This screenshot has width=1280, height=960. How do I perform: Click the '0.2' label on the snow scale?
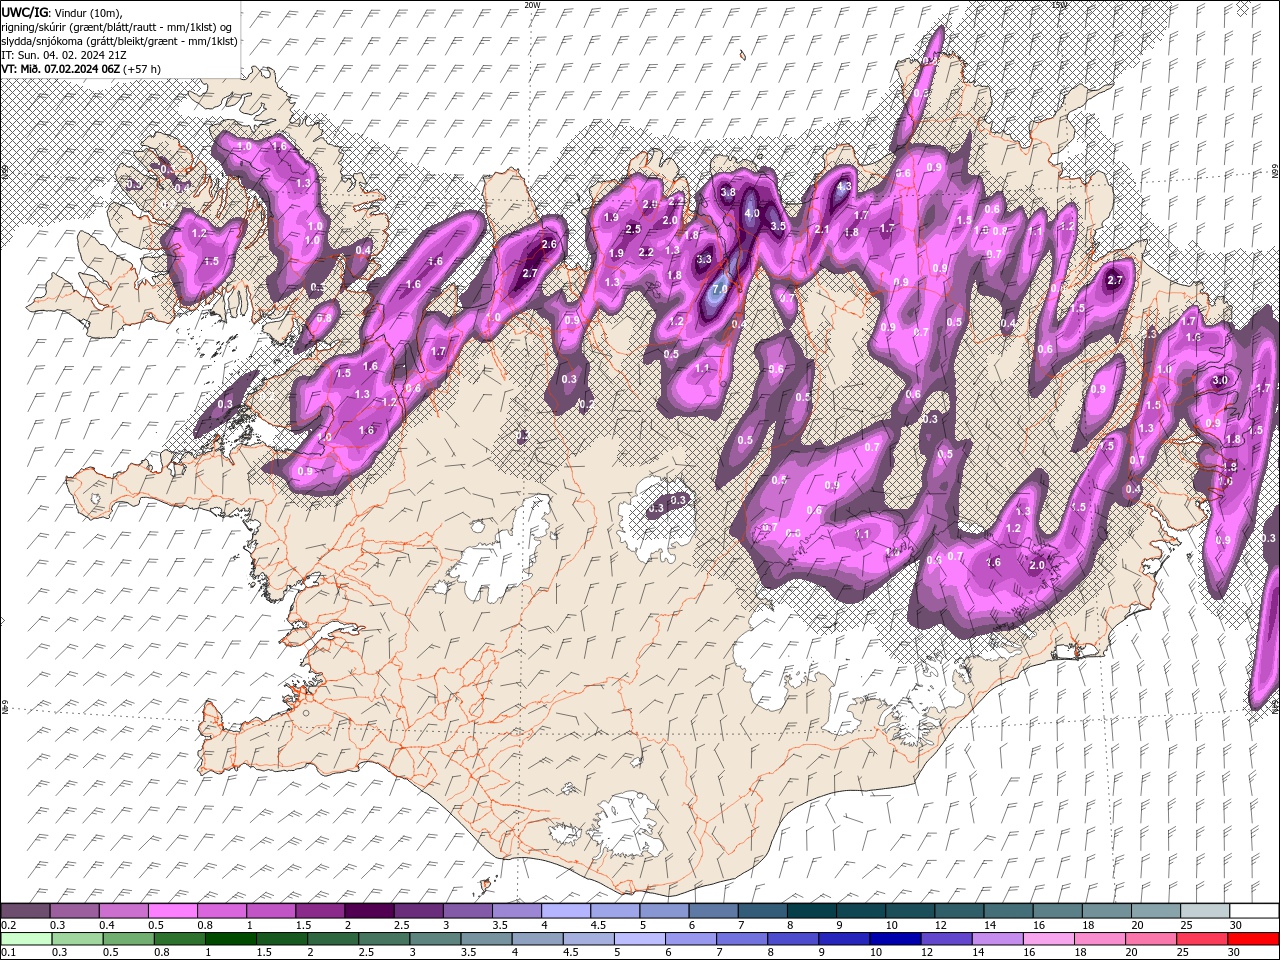[x=8, y=925]
